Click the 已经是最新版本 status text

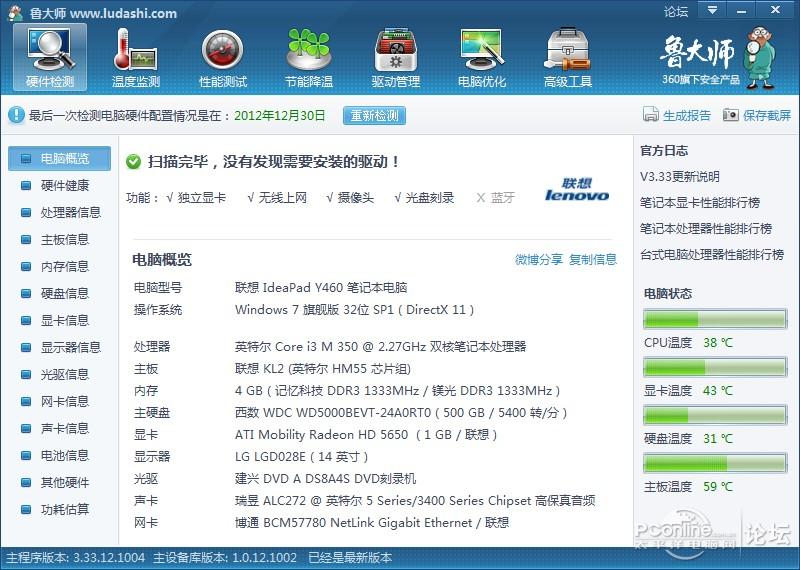pyautogui.click(x=351, y=558)
